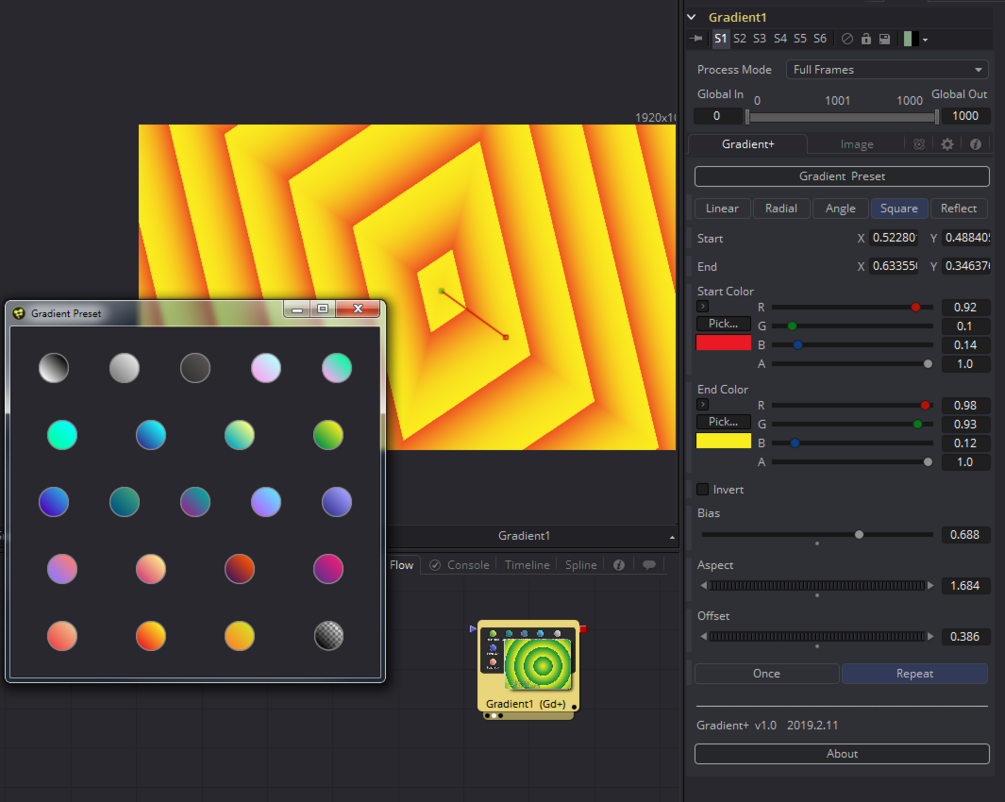1005x802 pixels.
Task: Select the Reflect gradient type
Action: 959,208
